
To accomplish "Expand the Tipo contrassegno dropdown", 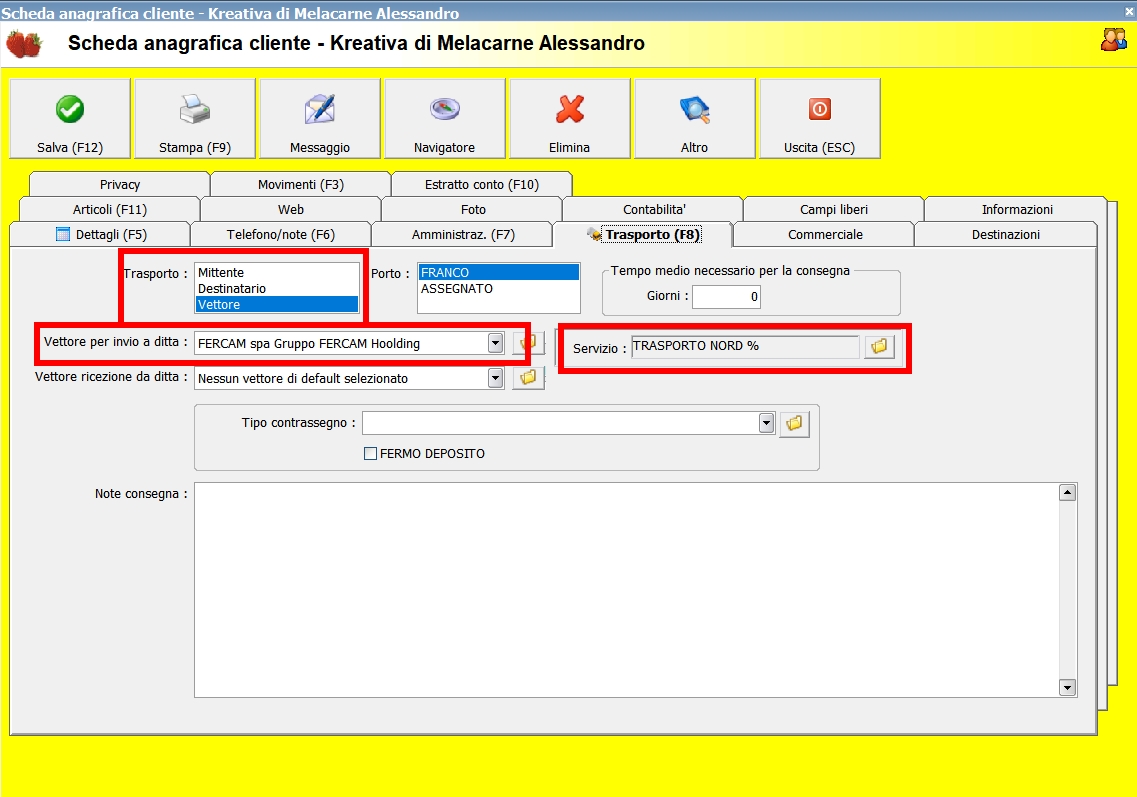I will (766, 423).
